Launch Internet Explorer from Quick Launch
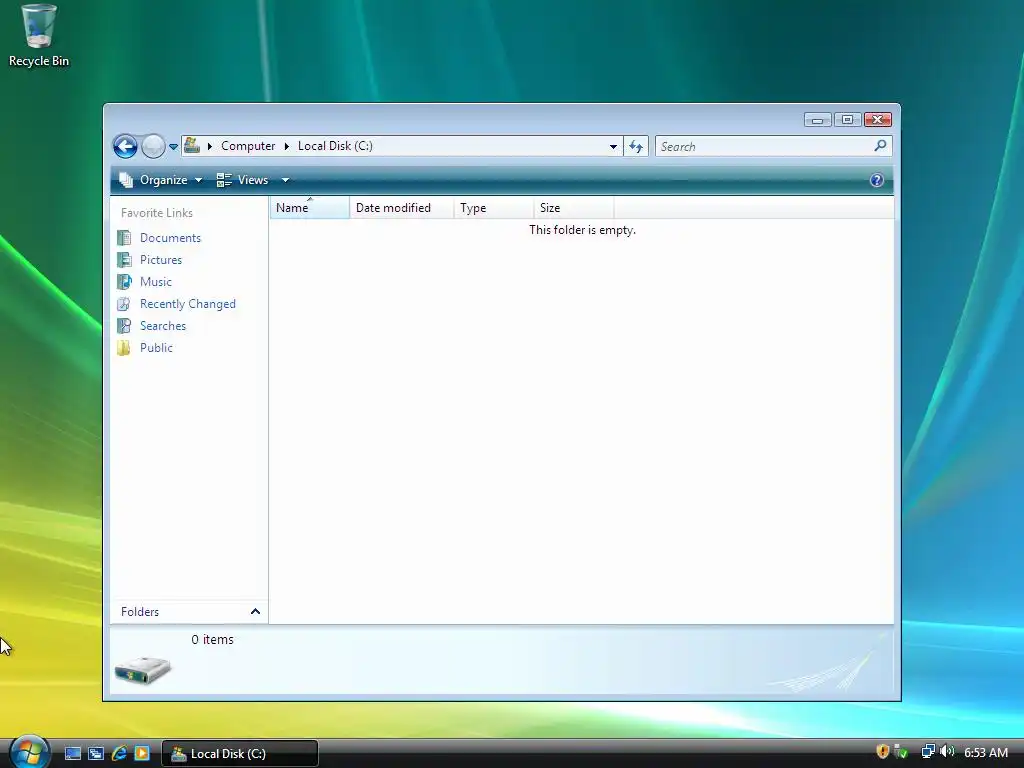The image size is (1024, 768). pos(119,754)
